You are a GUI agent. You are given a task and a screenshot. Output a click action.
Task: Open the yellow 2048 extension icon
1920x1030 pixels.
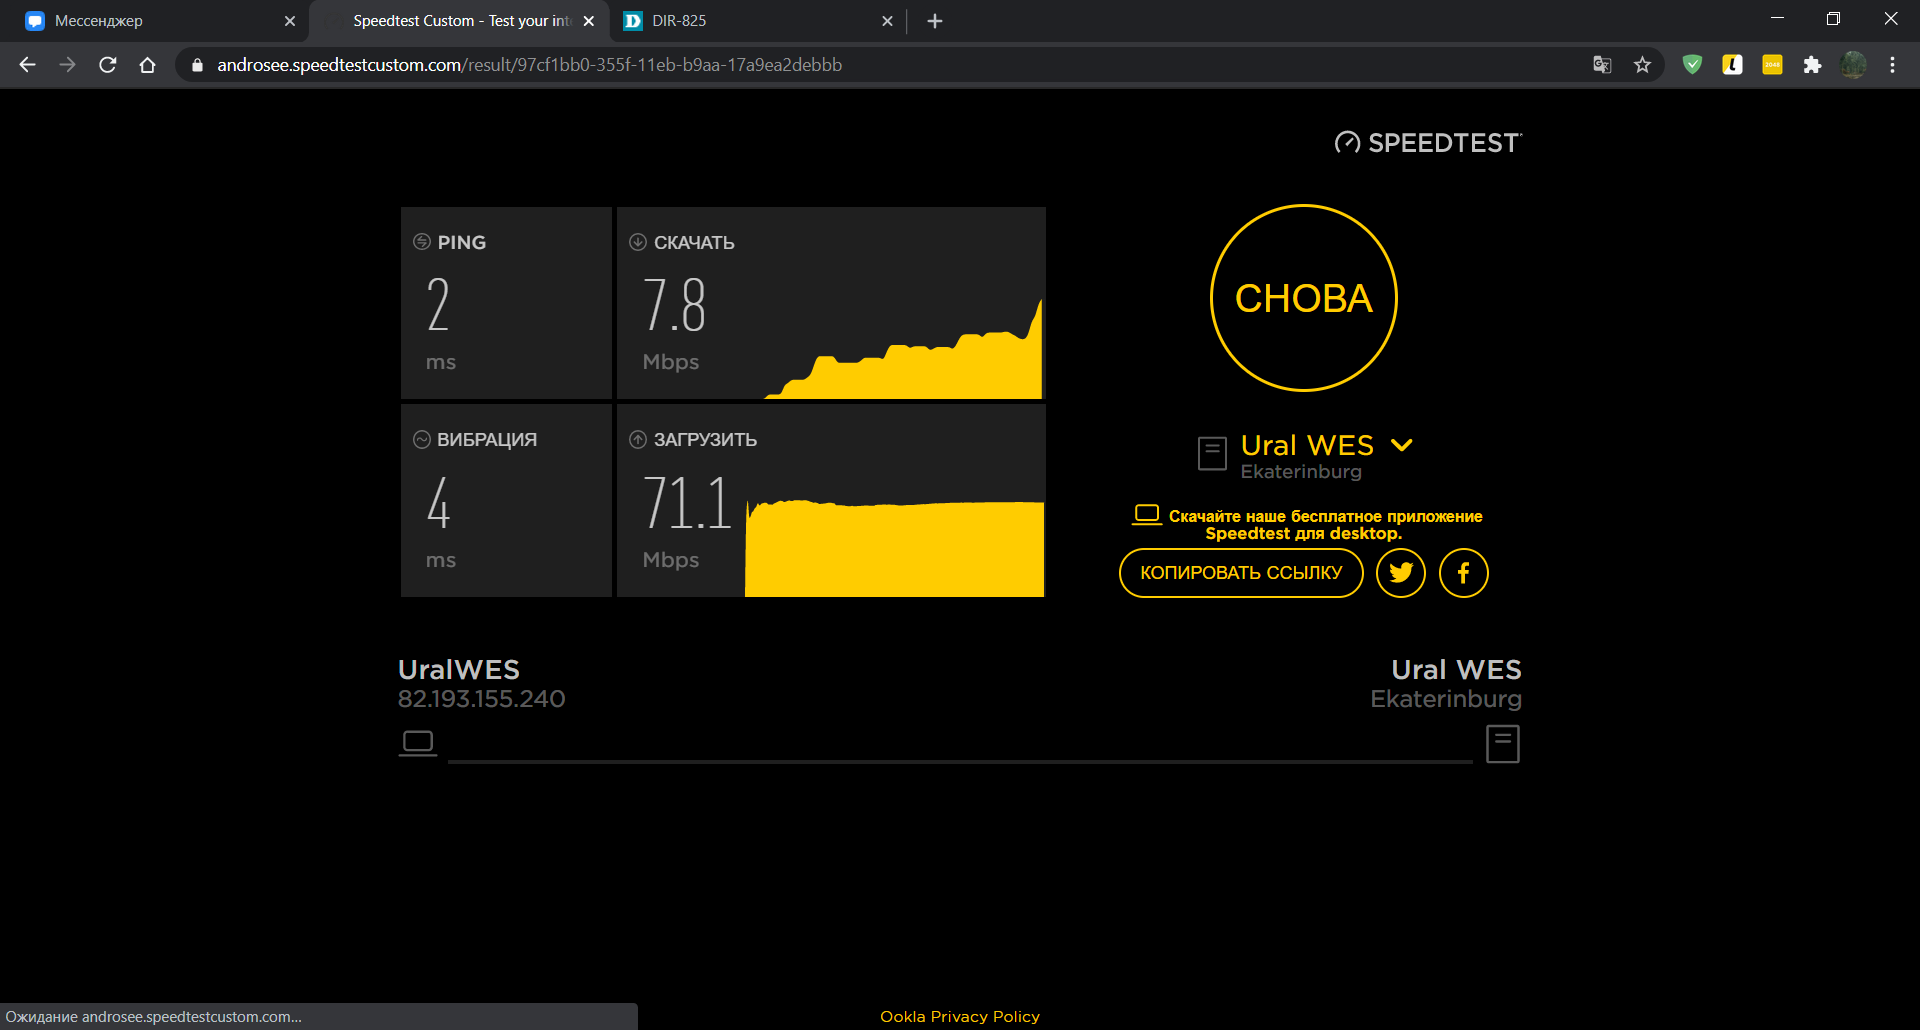tap(1772, 65)
